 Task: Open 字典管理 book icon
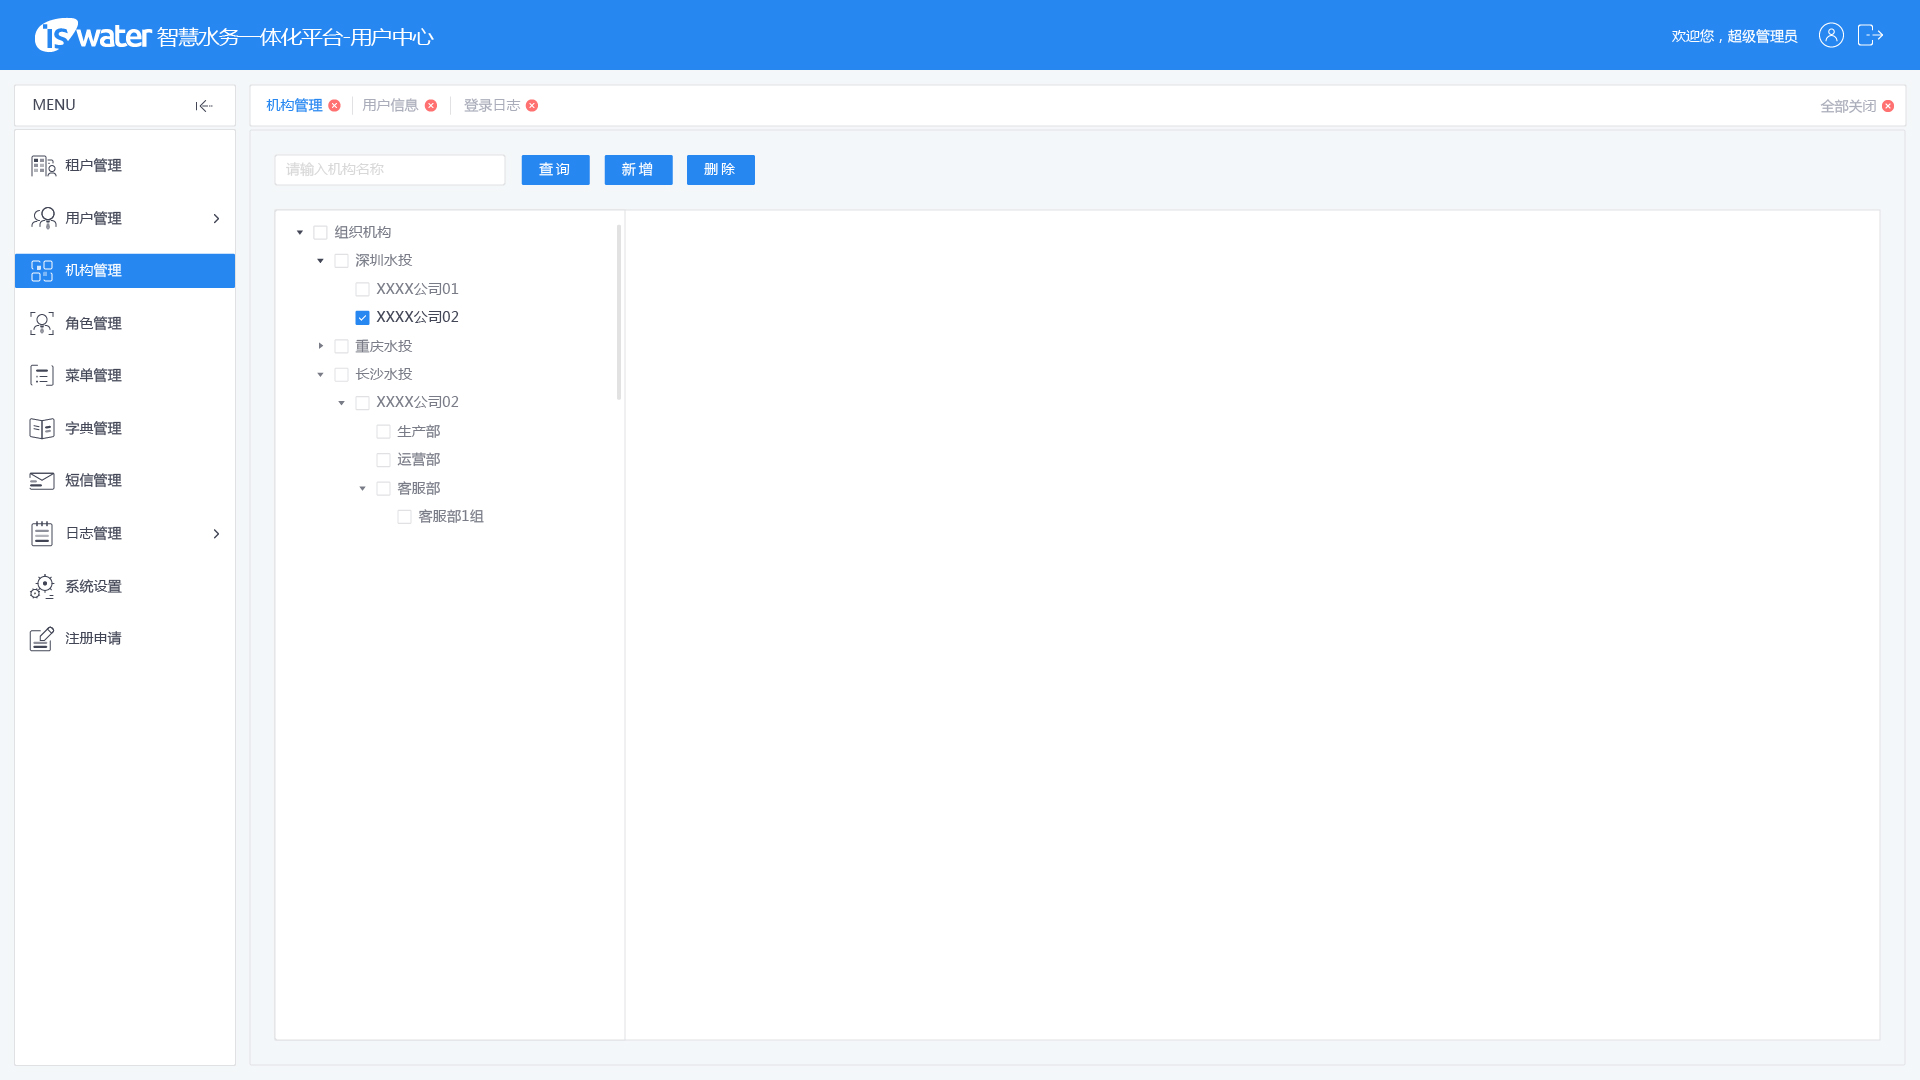click(x=42, y=428)
